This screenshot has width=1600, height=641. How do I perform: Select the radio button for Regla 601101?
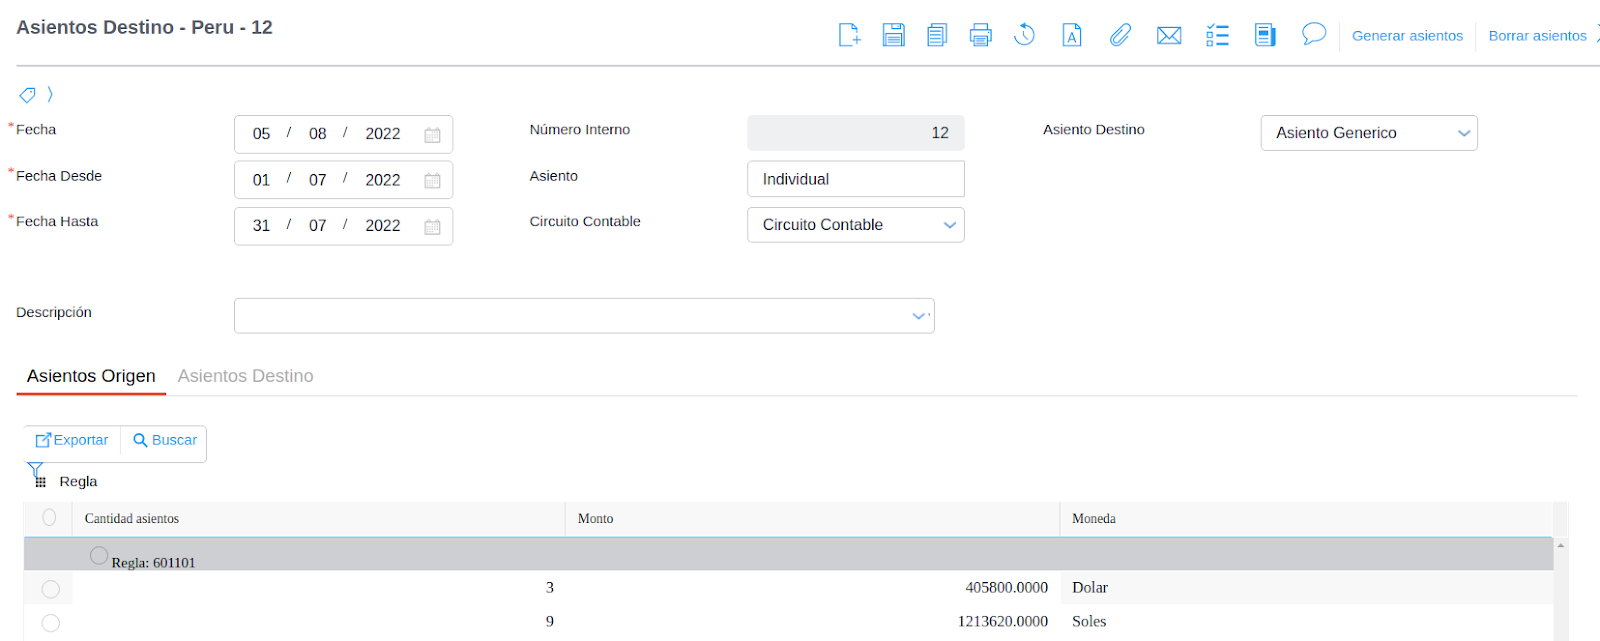tap(99, 555)
